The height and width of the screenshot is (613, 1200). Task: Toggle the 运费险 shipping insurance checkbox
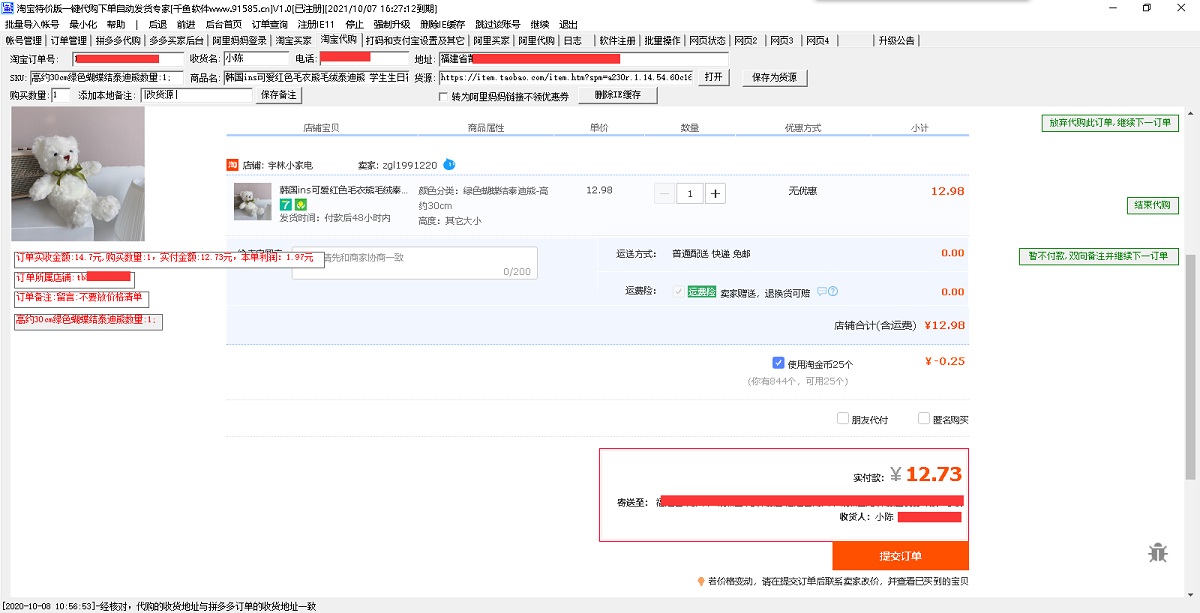[679, 292]
